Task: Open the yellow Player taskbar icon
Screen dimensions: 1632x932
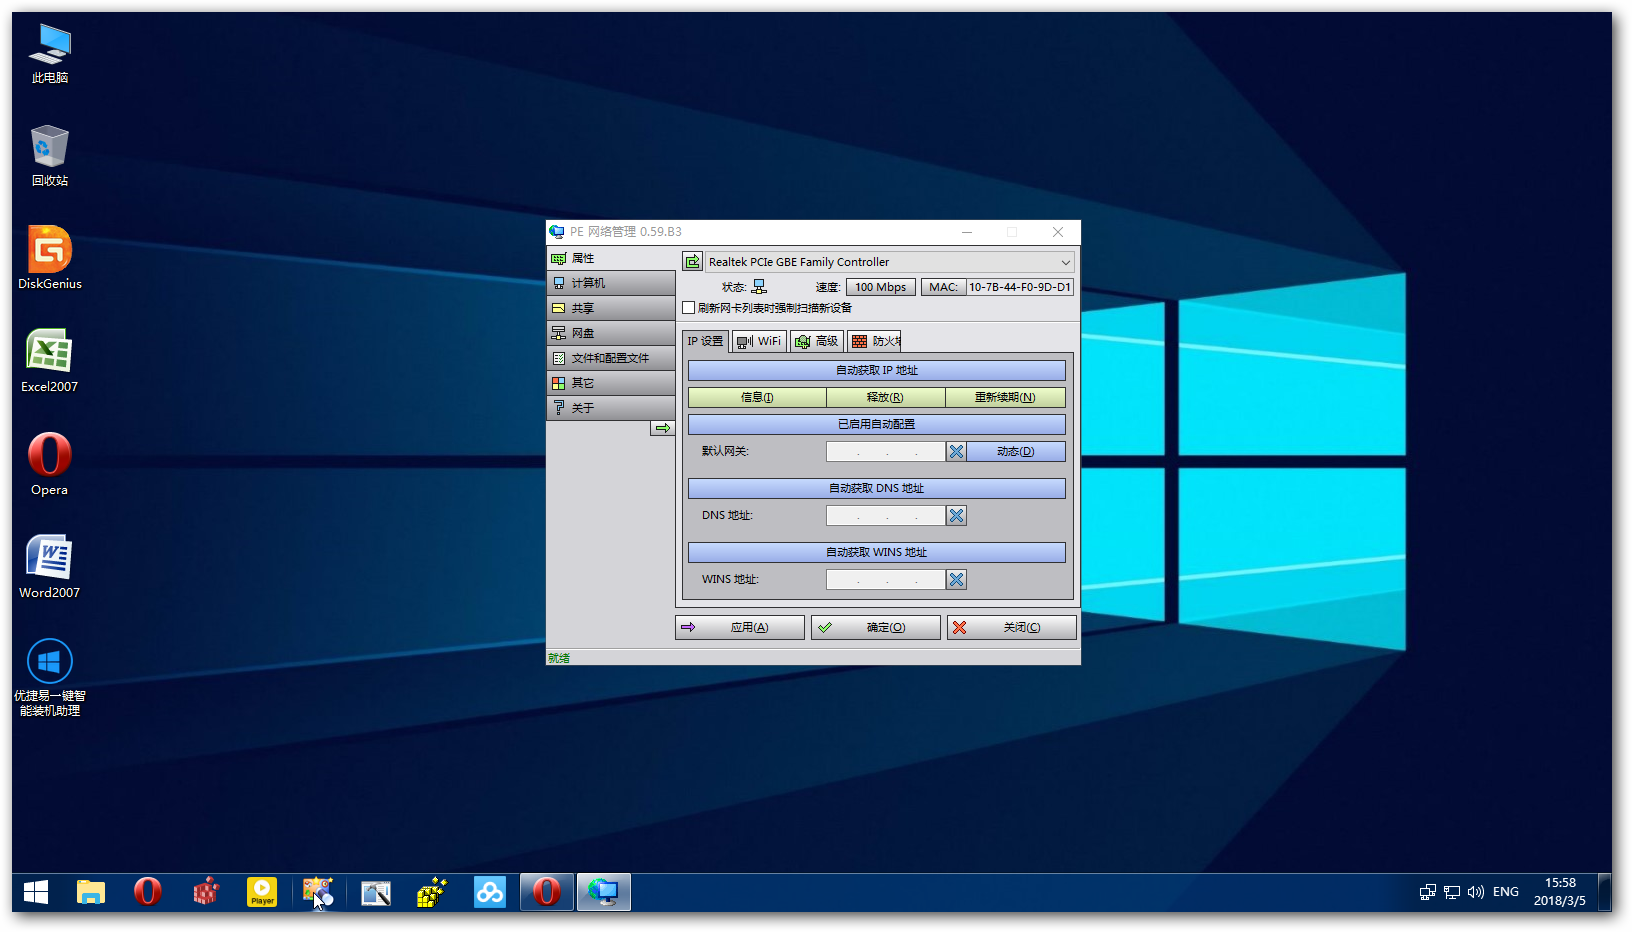Action: pos(262,892)
